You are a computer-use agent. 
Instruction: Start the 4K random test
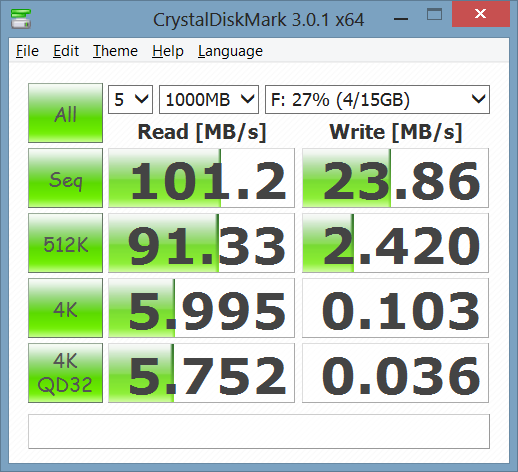pyautogui.click(x=65, y=308)
